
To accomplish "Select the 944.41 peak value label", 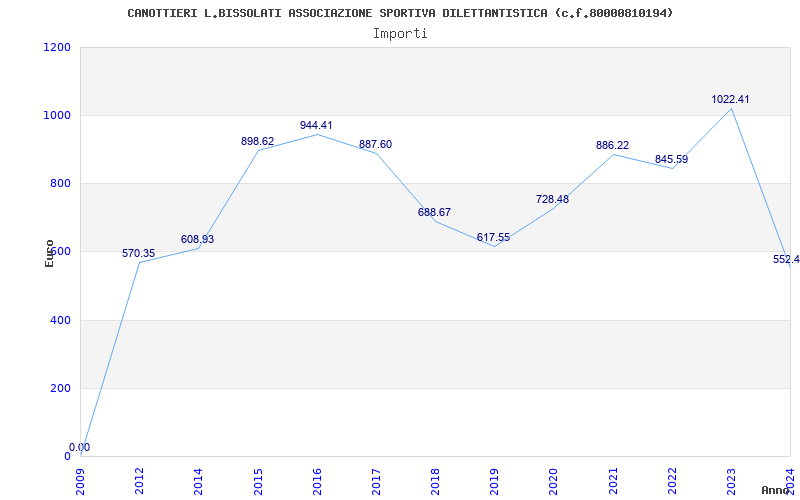I will coord(316,126).
